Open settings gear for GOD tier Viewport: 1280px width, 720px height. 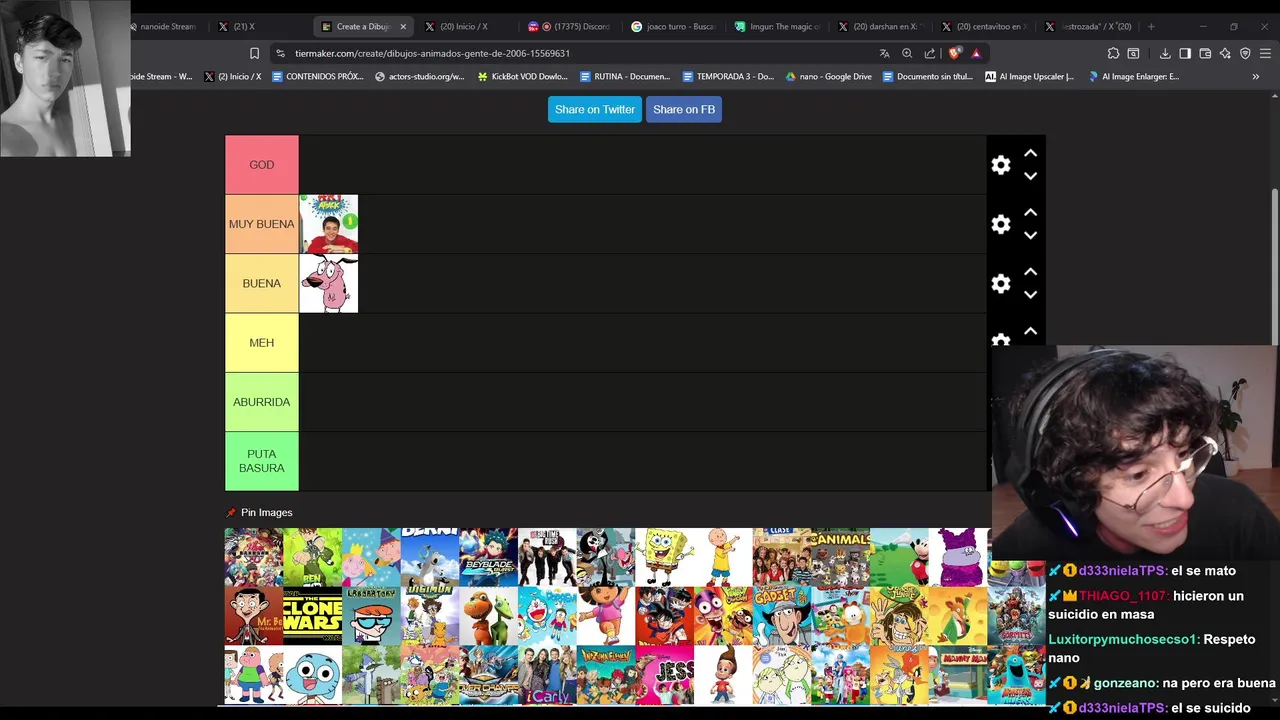(1001, 165)
